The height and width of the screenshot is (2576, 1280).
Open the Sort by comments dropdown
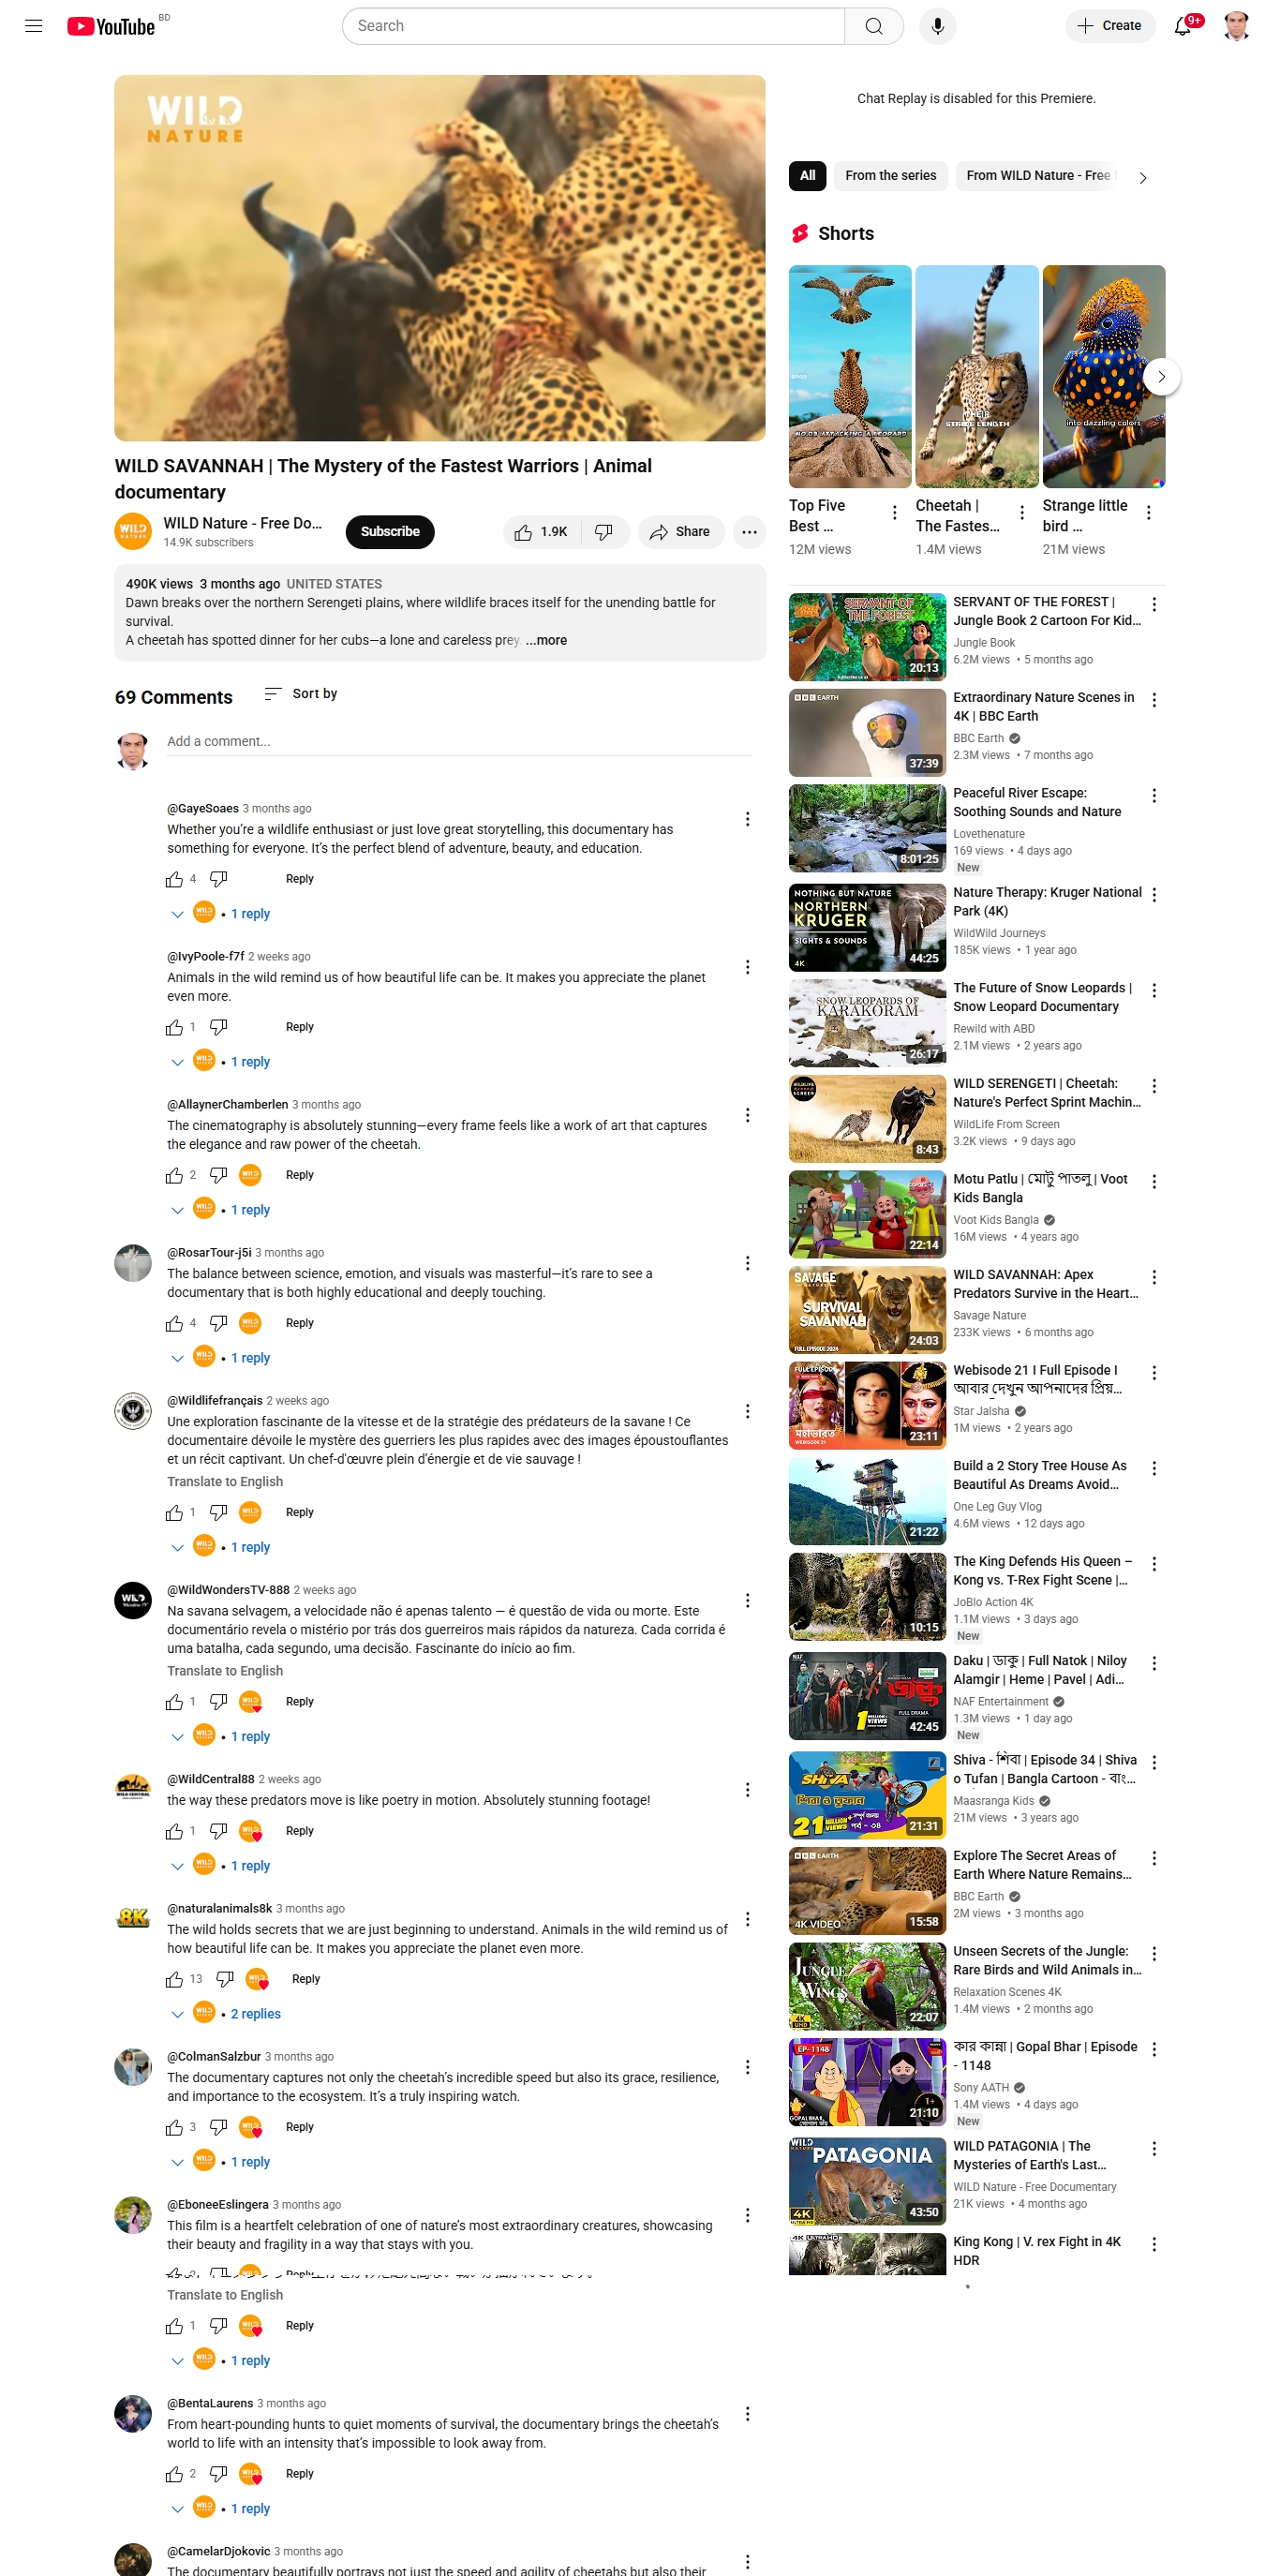[300, 694]
